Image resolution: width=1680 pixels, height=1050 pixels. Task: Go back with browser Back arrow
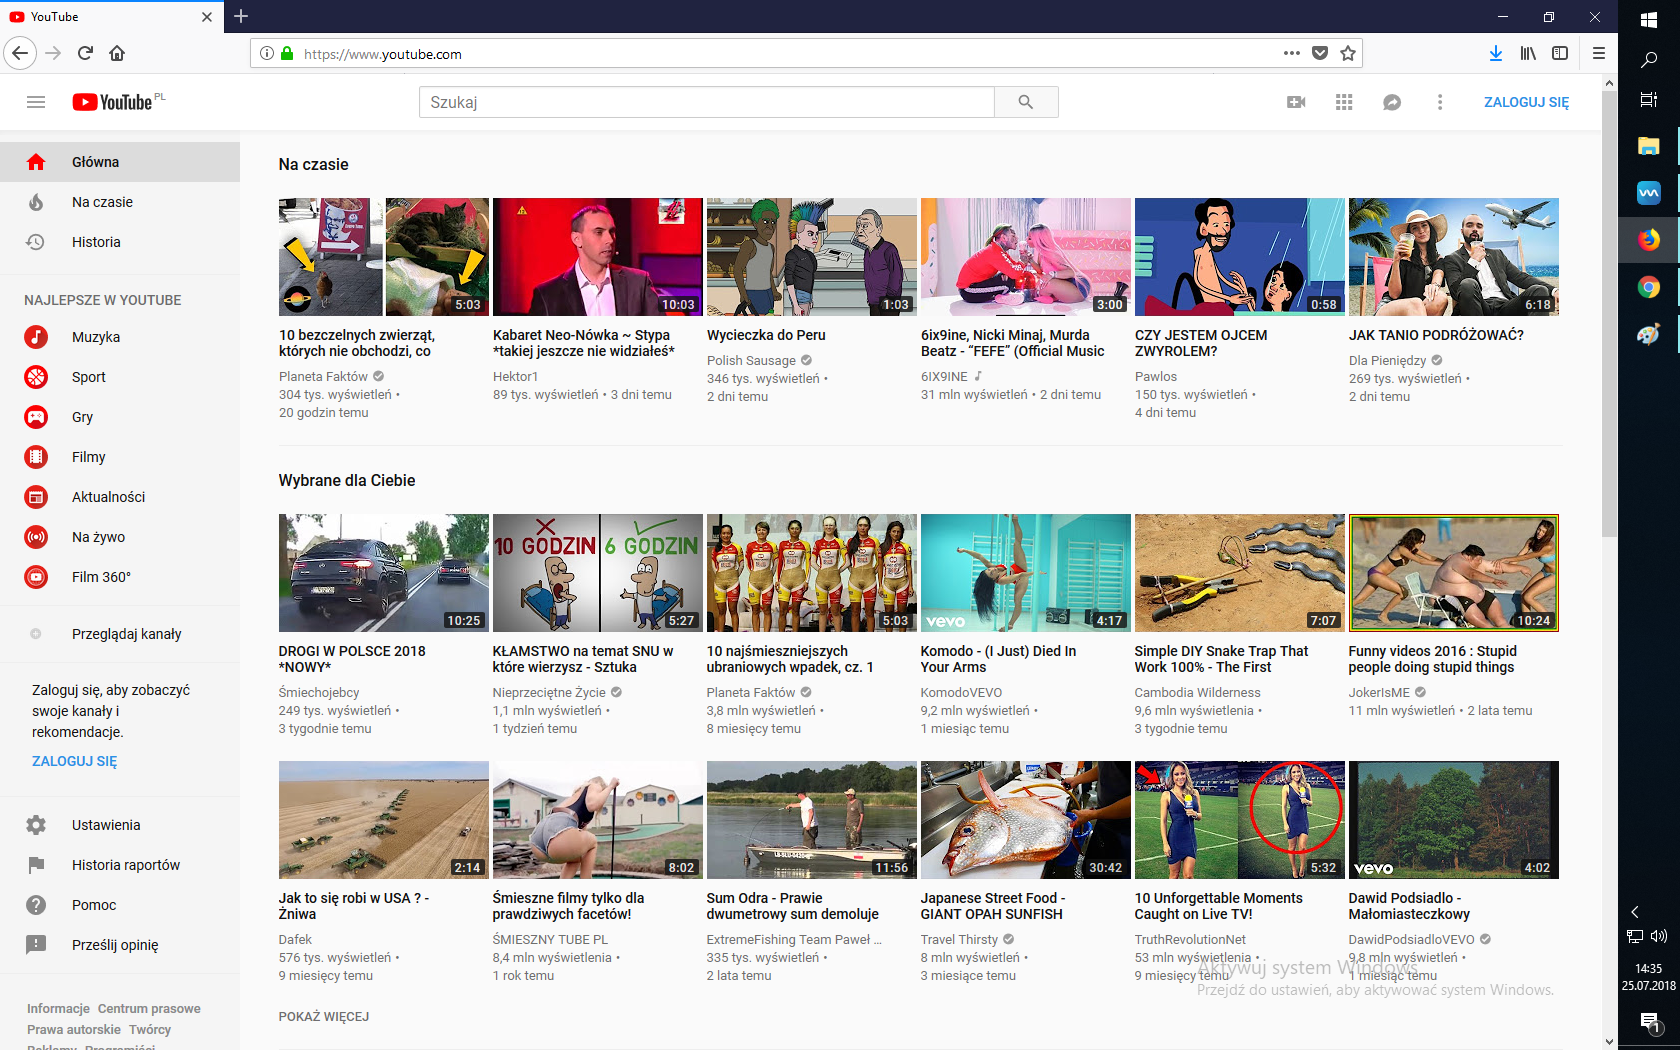click(x=20, y=53)
